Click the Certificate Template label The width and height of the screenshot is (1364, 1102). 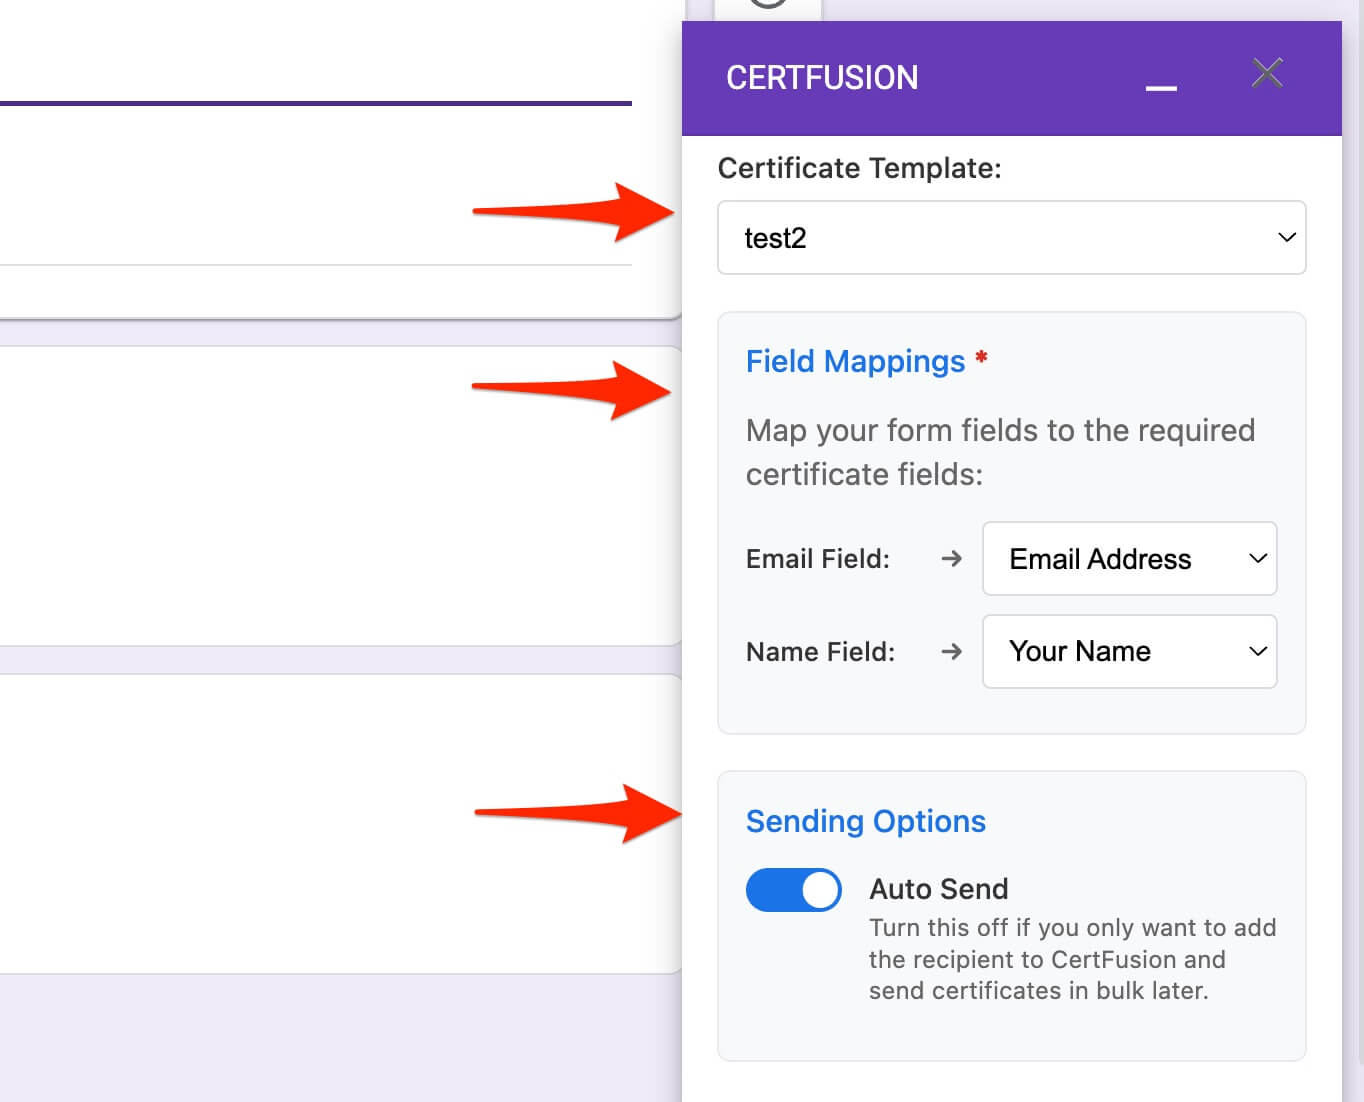(859, 168)
